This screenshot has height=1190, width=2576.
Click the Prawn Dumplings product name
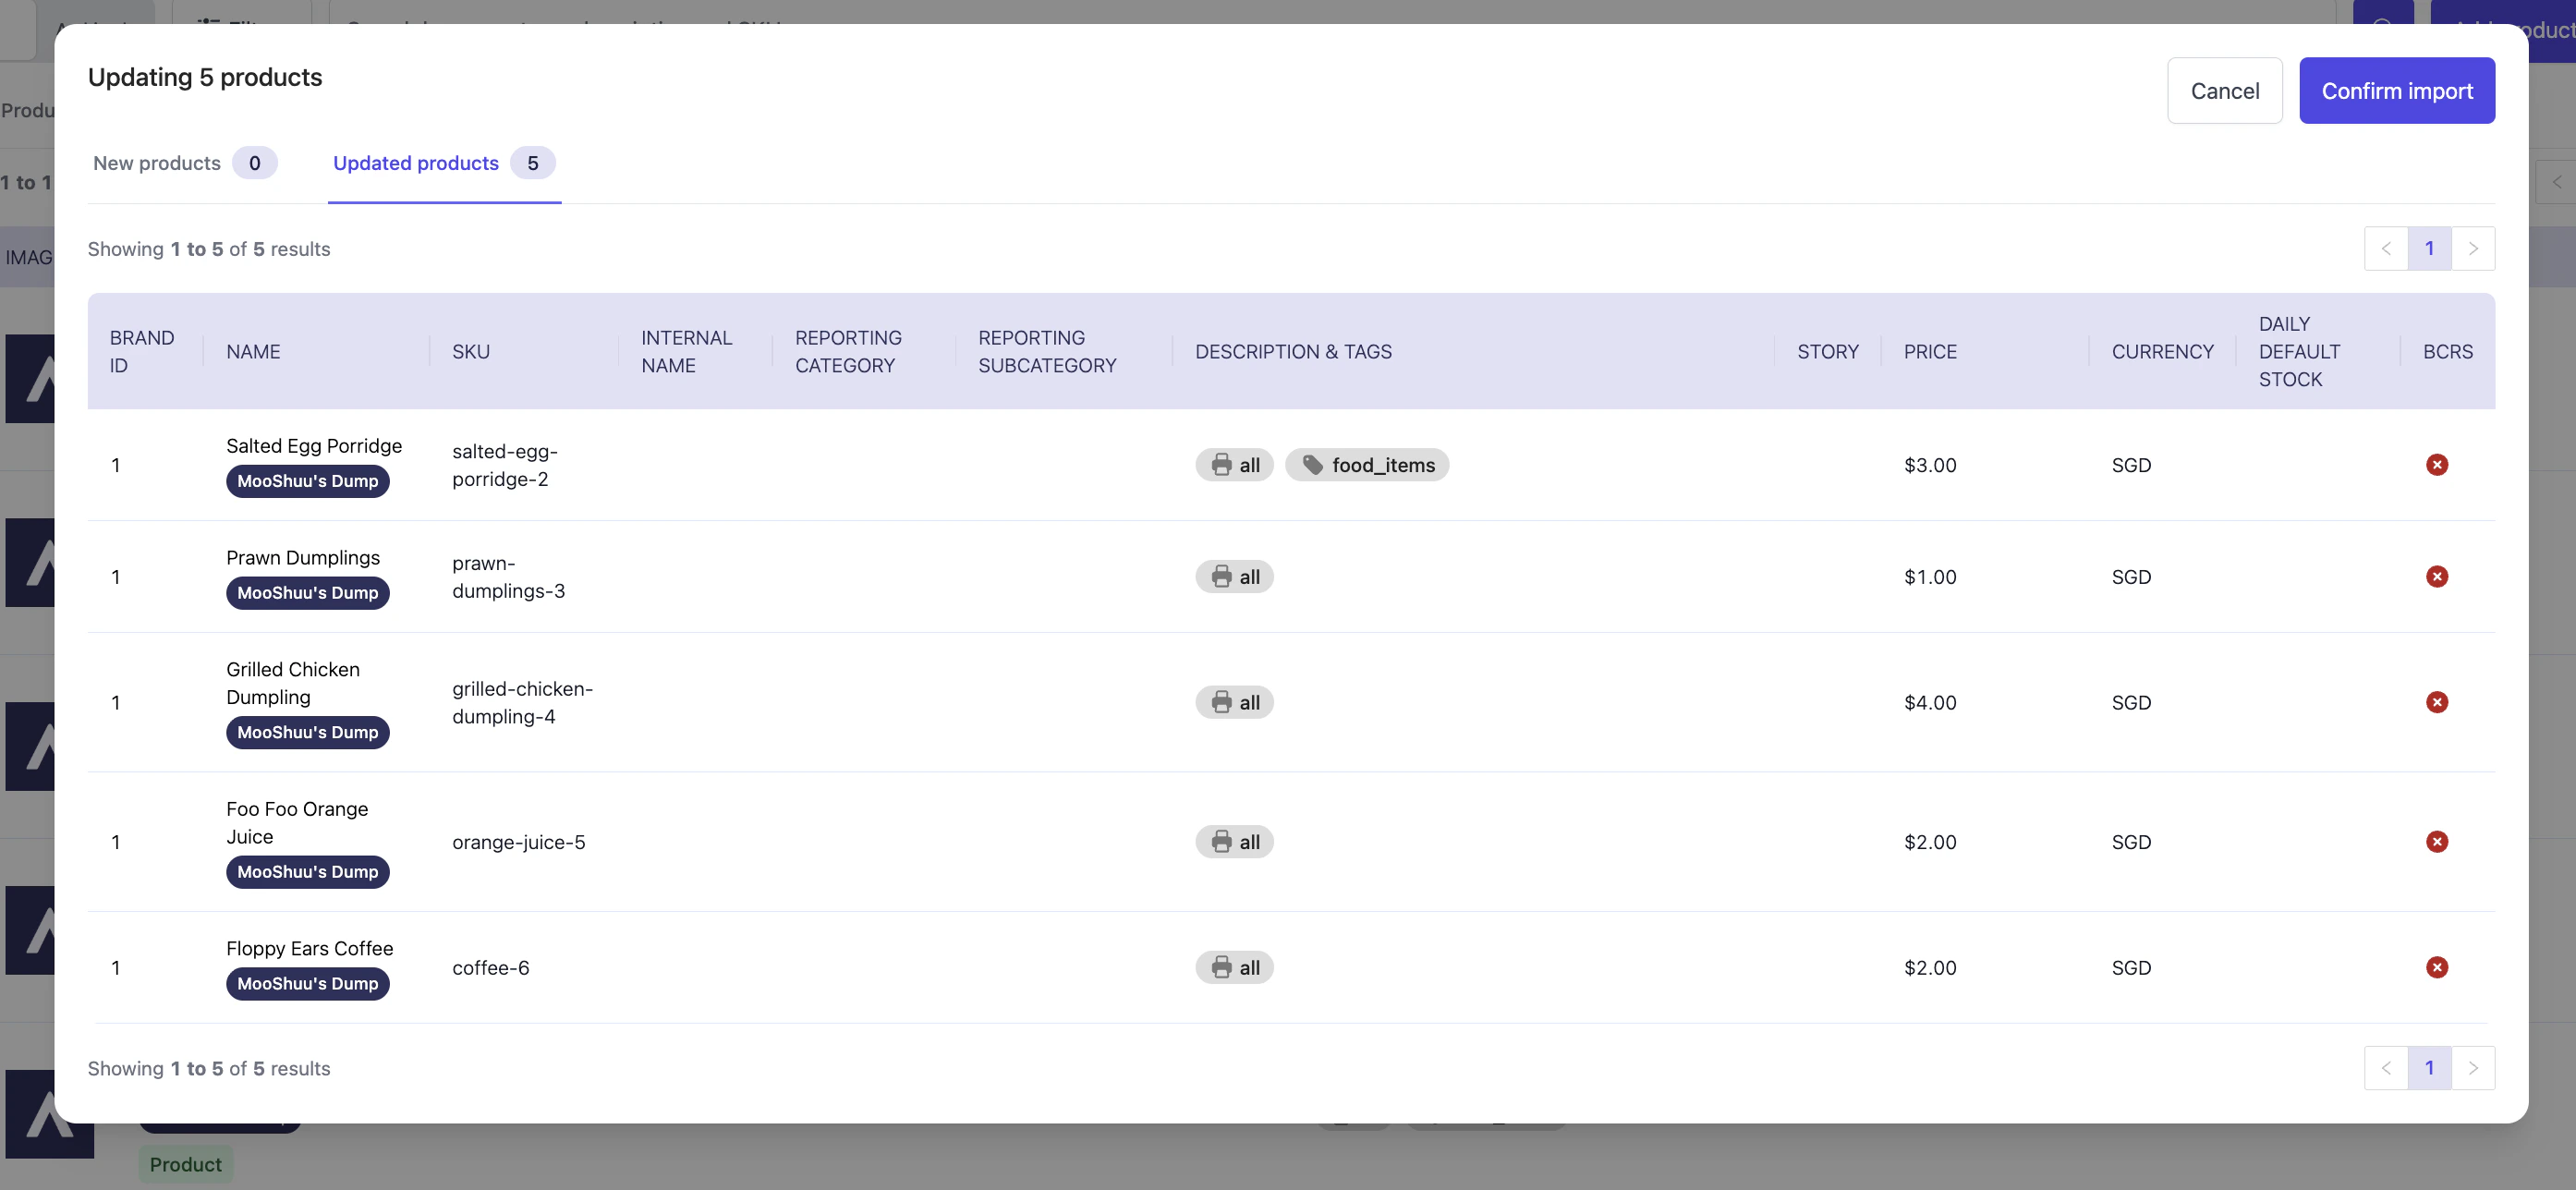[x=303, y=558]
